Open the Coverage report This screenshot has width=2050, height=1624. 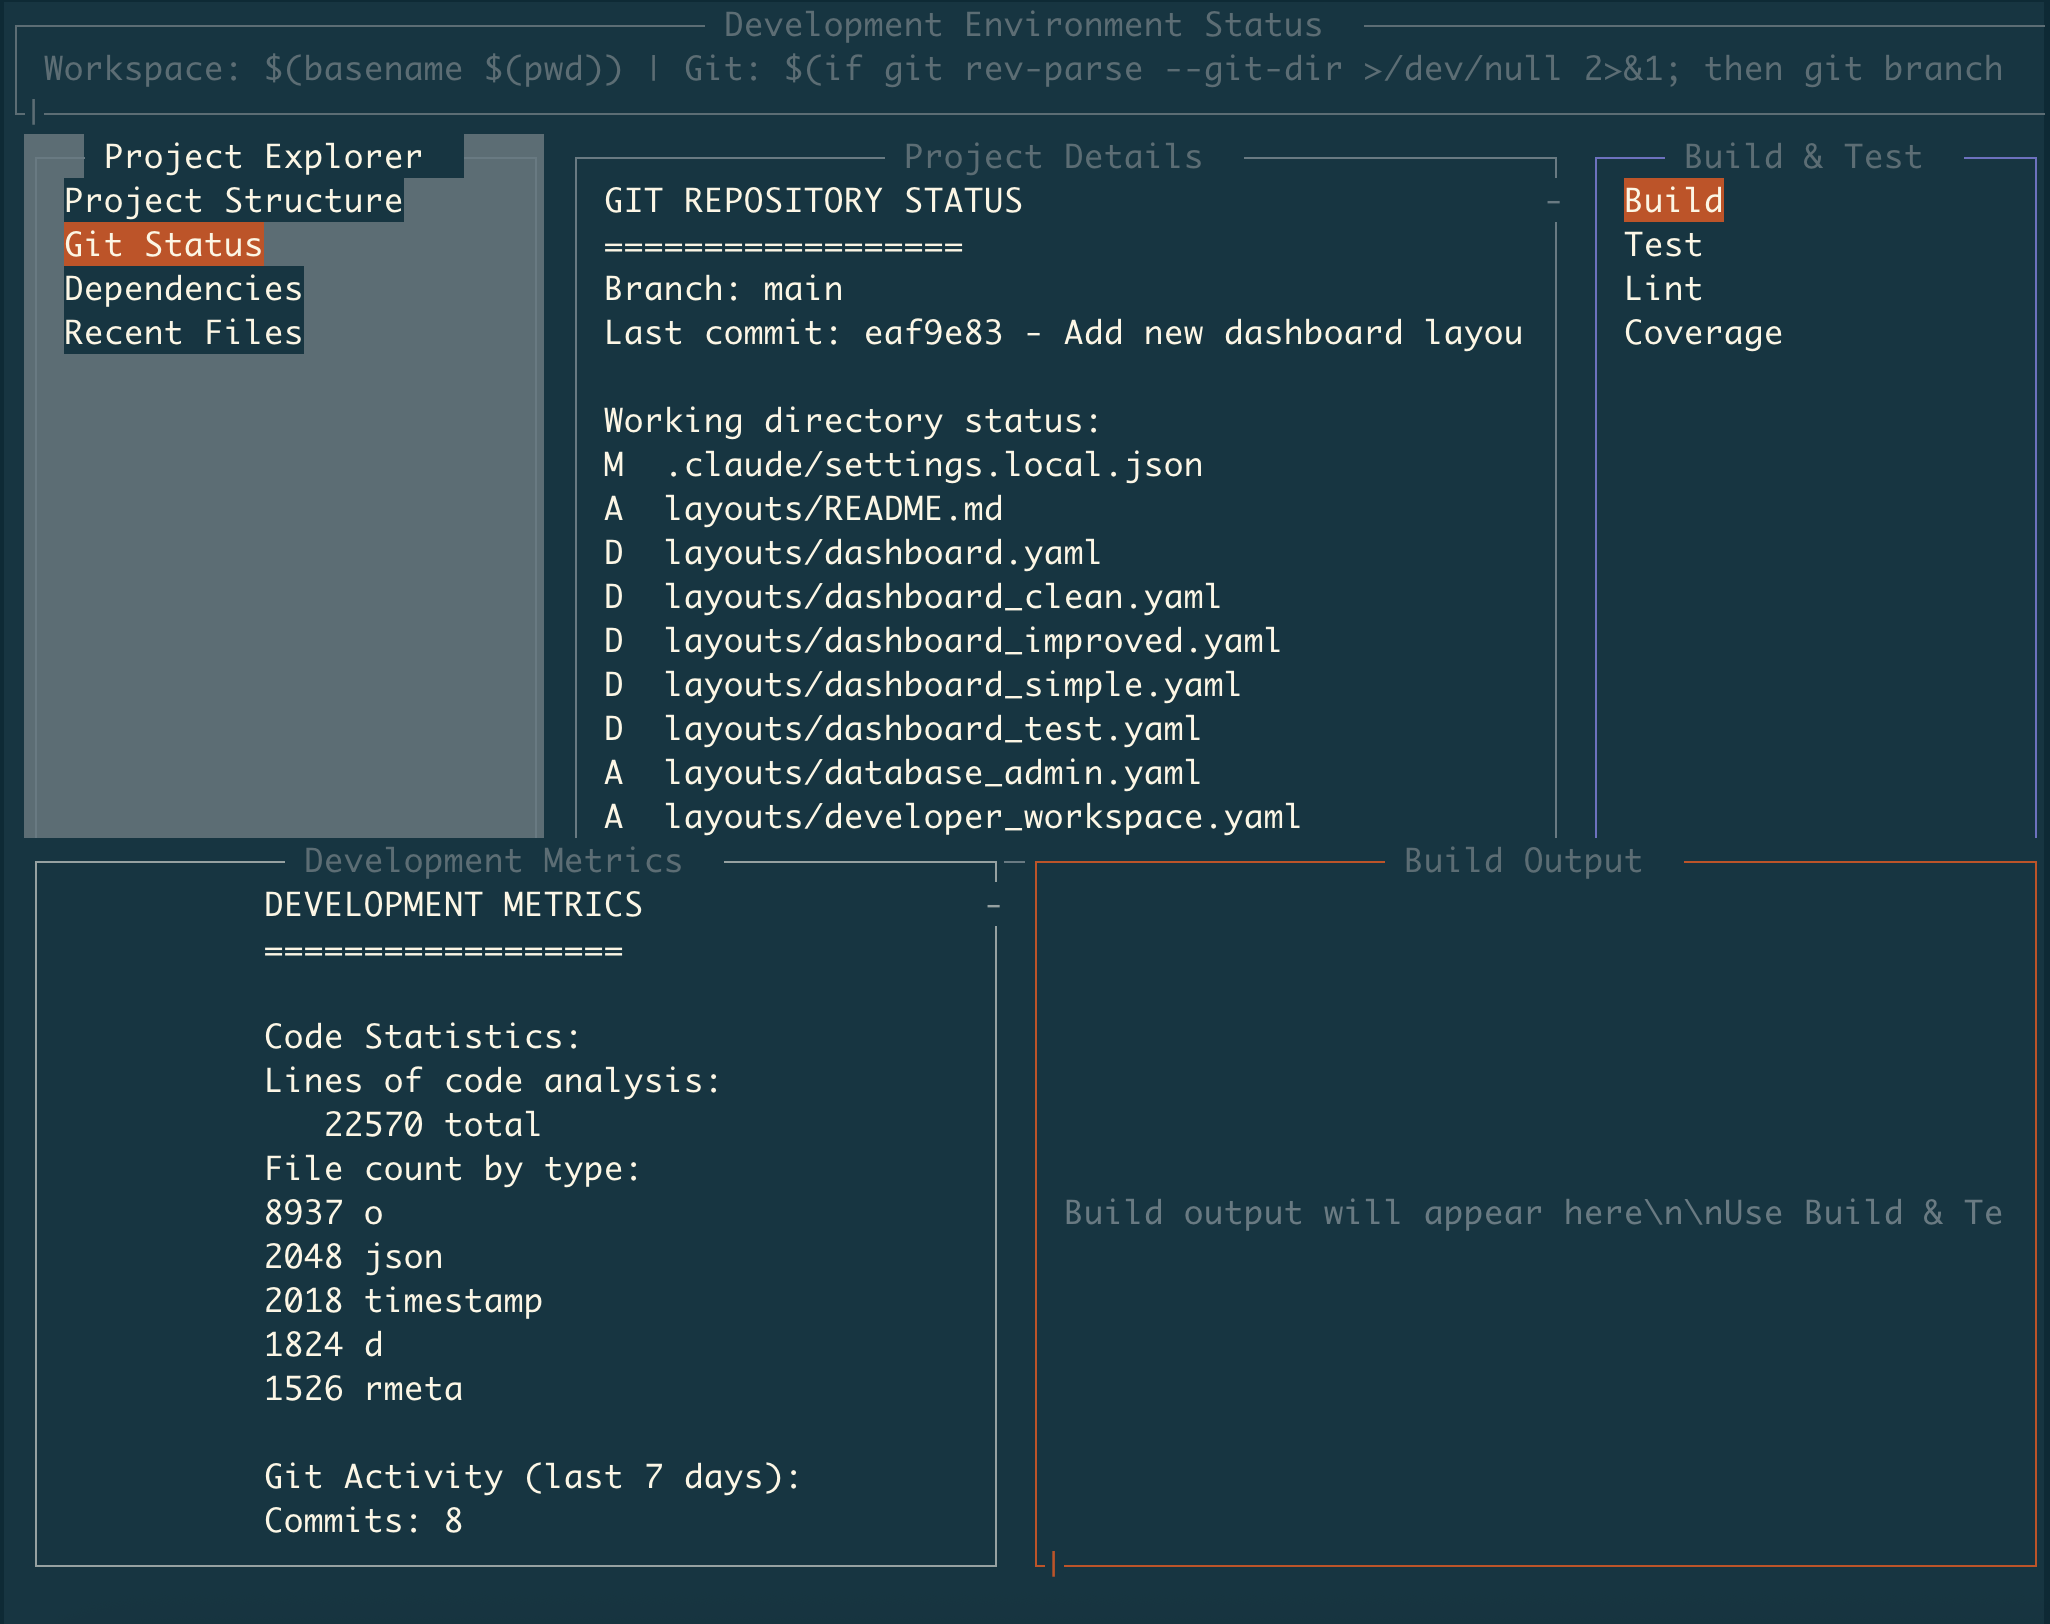[1700, 331]
